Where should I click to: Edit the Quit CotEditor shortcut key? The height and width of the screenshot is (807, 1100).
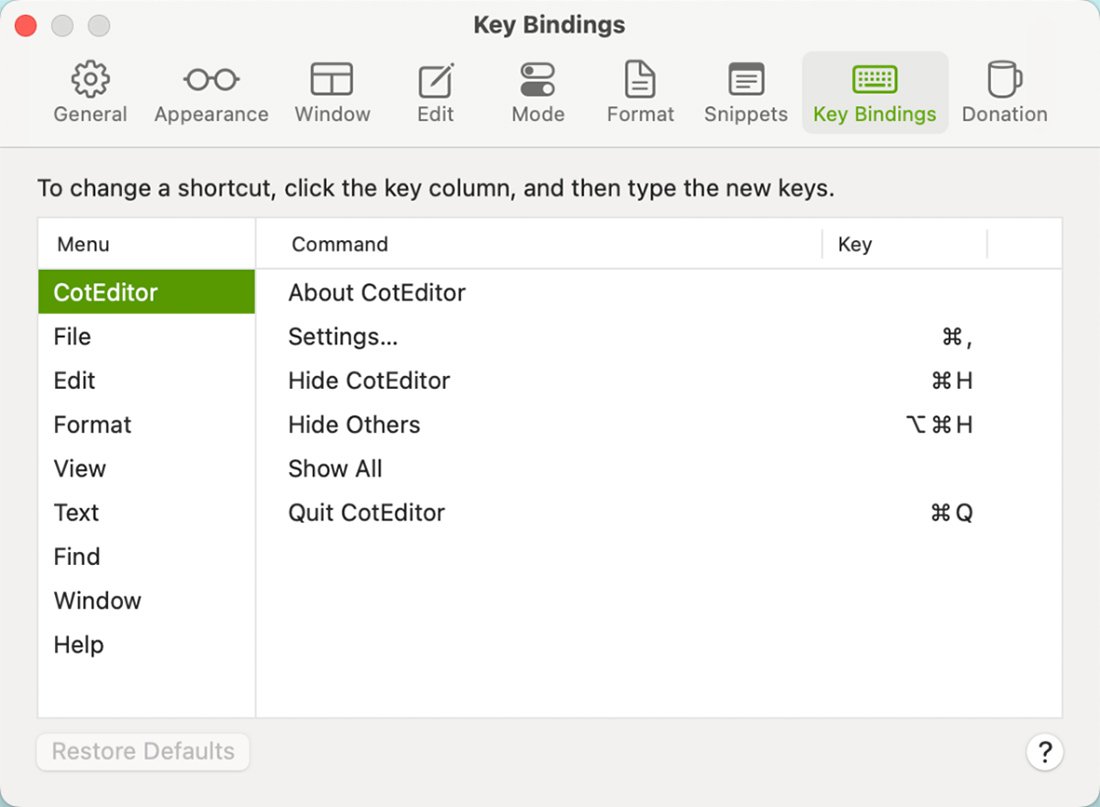tap(903, 513)
